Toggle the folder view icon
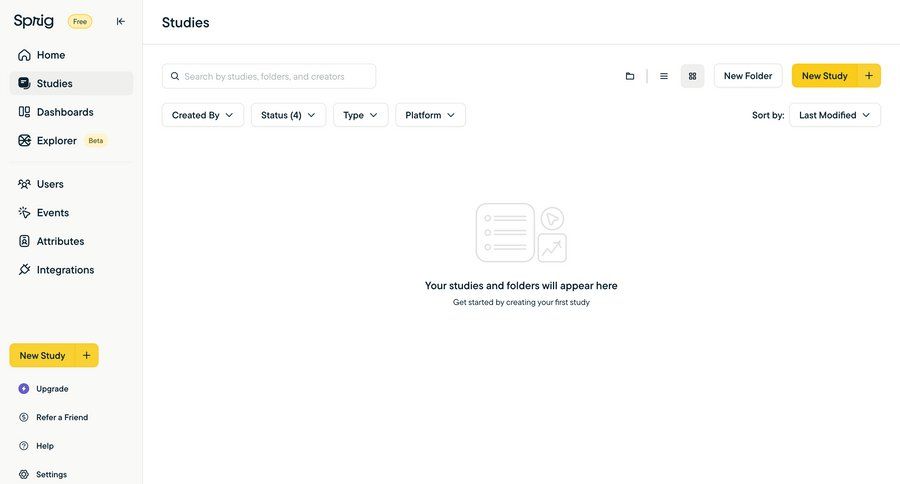This screenshot has height=484, width=900. tap(630, 76)
